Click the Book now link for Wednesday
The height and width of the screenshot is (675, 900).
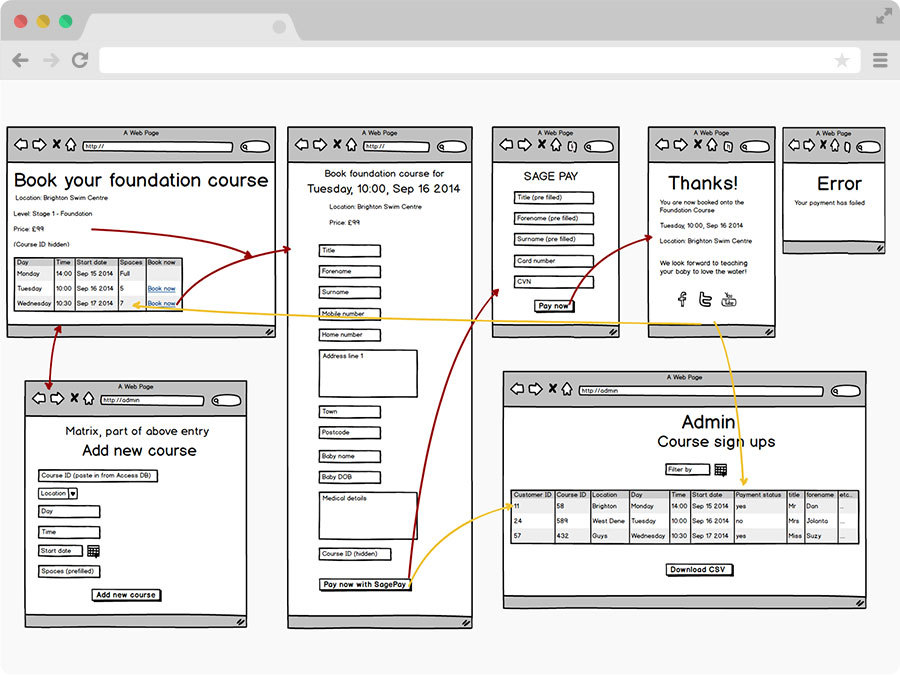161,303
